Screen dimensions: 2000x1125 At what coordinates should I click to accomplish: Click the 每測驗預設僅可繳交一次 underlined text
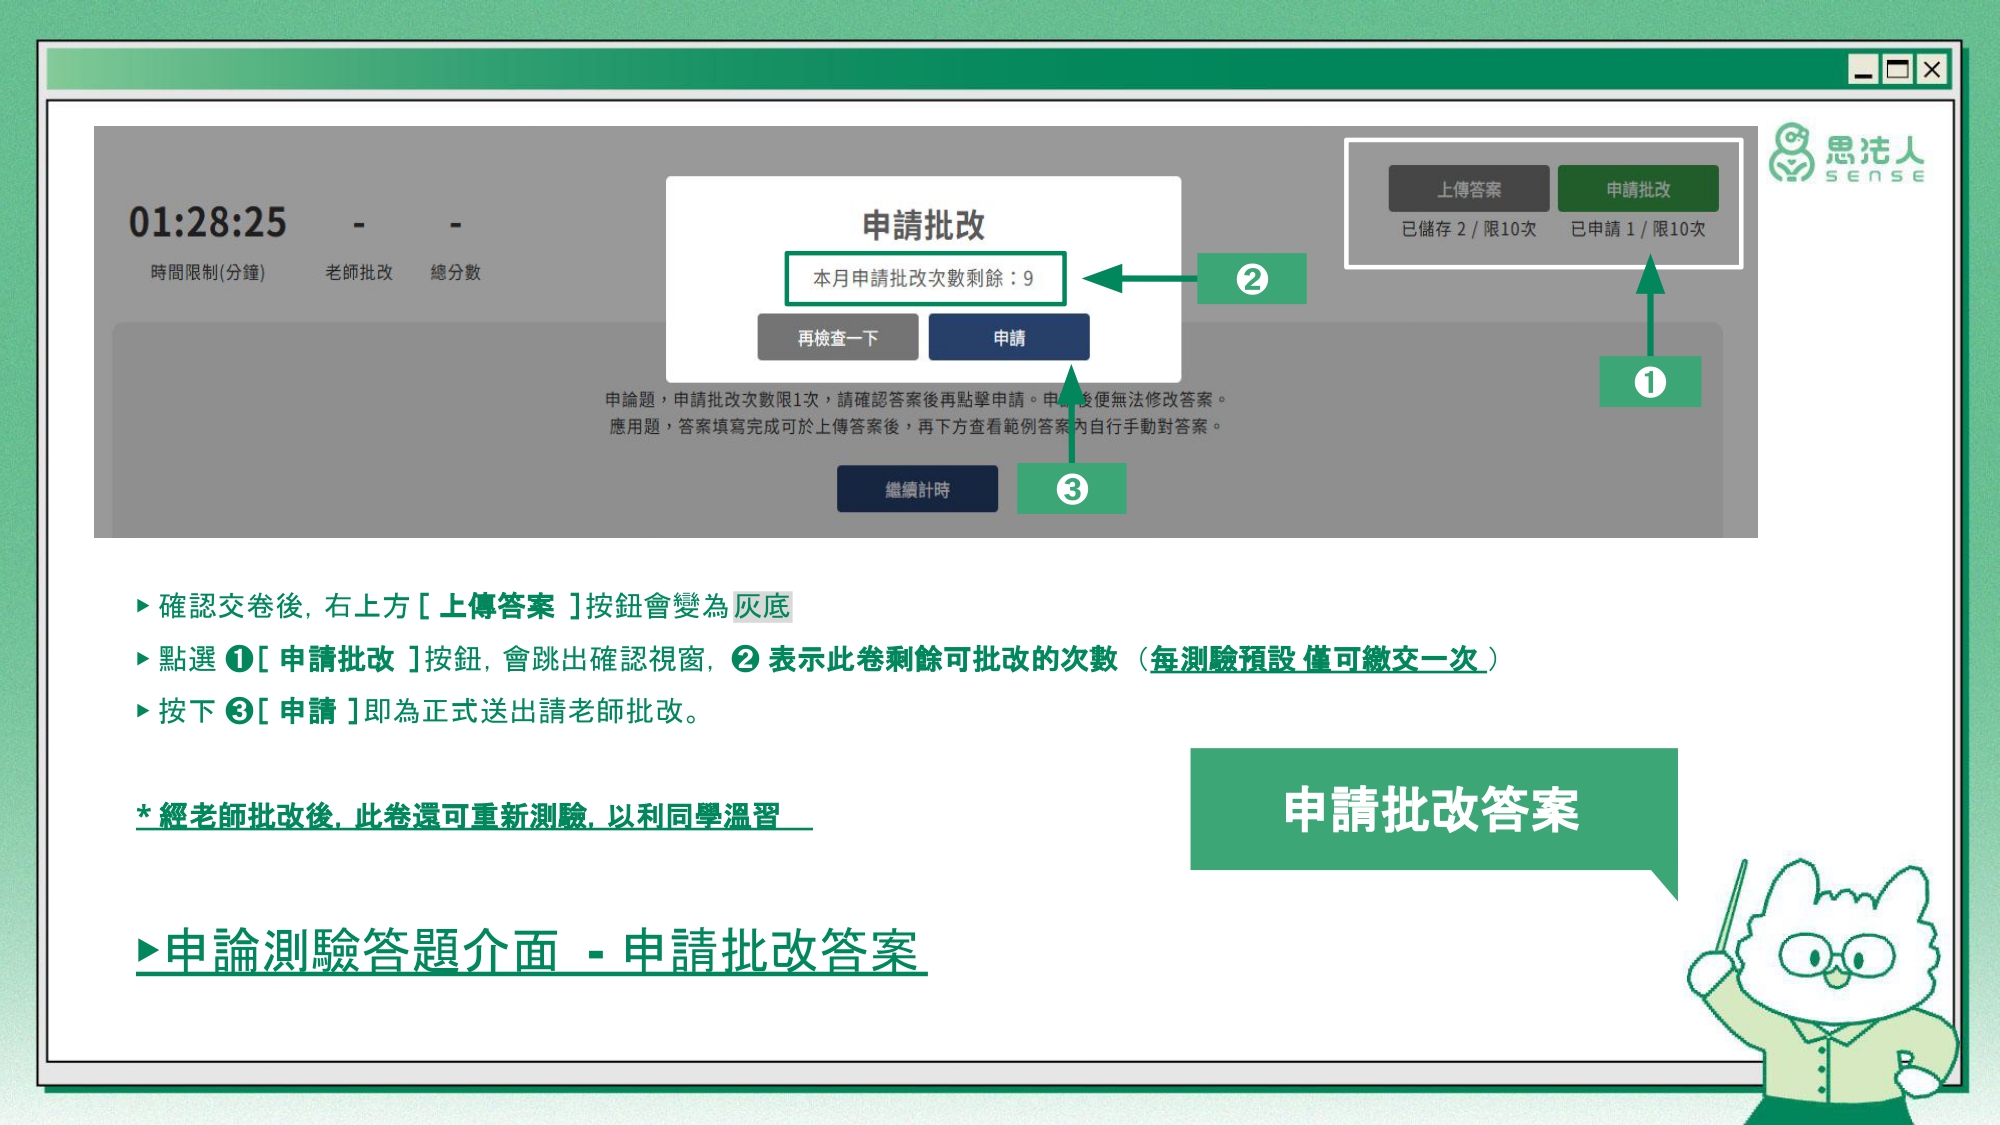[x=1316, y=659]
